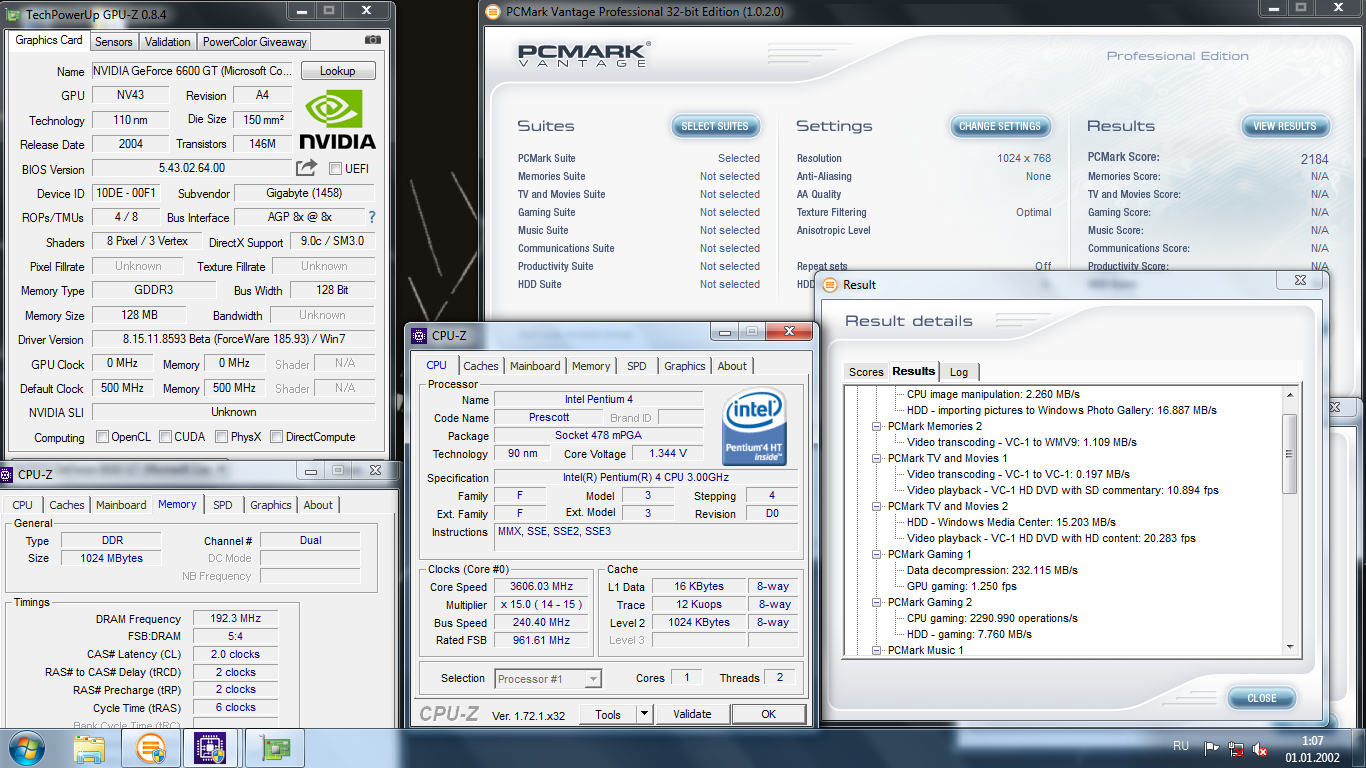
Task: Enable the CUDA computing checkbox
Action: tap(165, 437)
